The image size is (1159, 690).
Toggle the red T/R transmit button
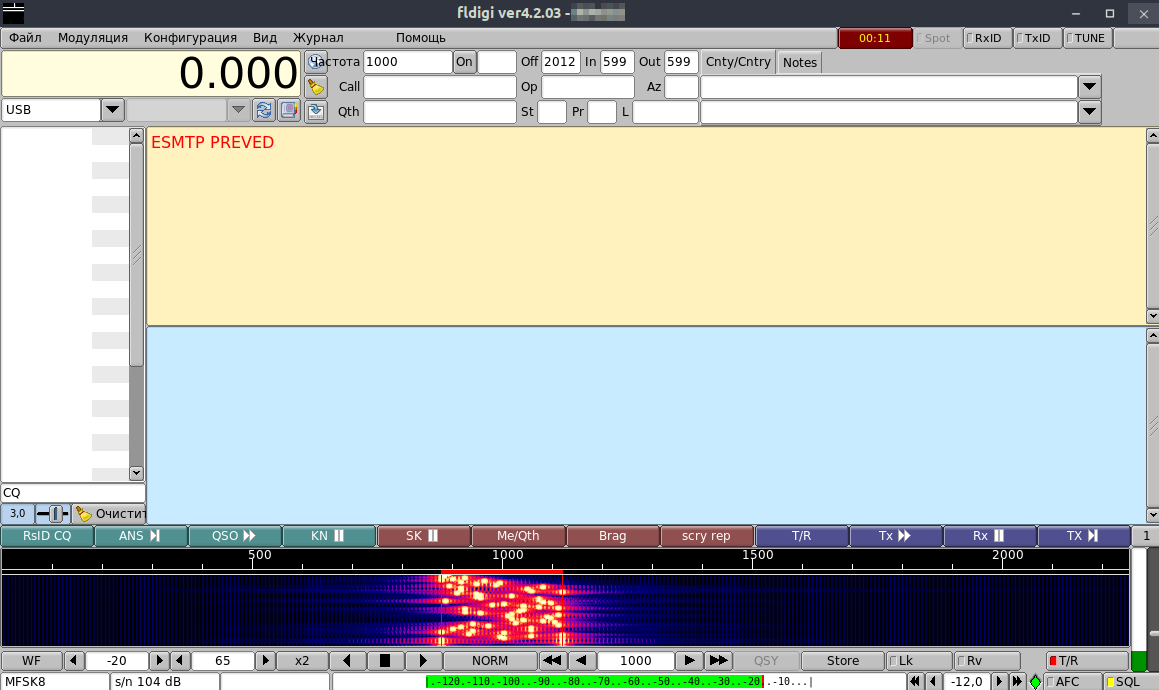click(x=1087, y=660)
